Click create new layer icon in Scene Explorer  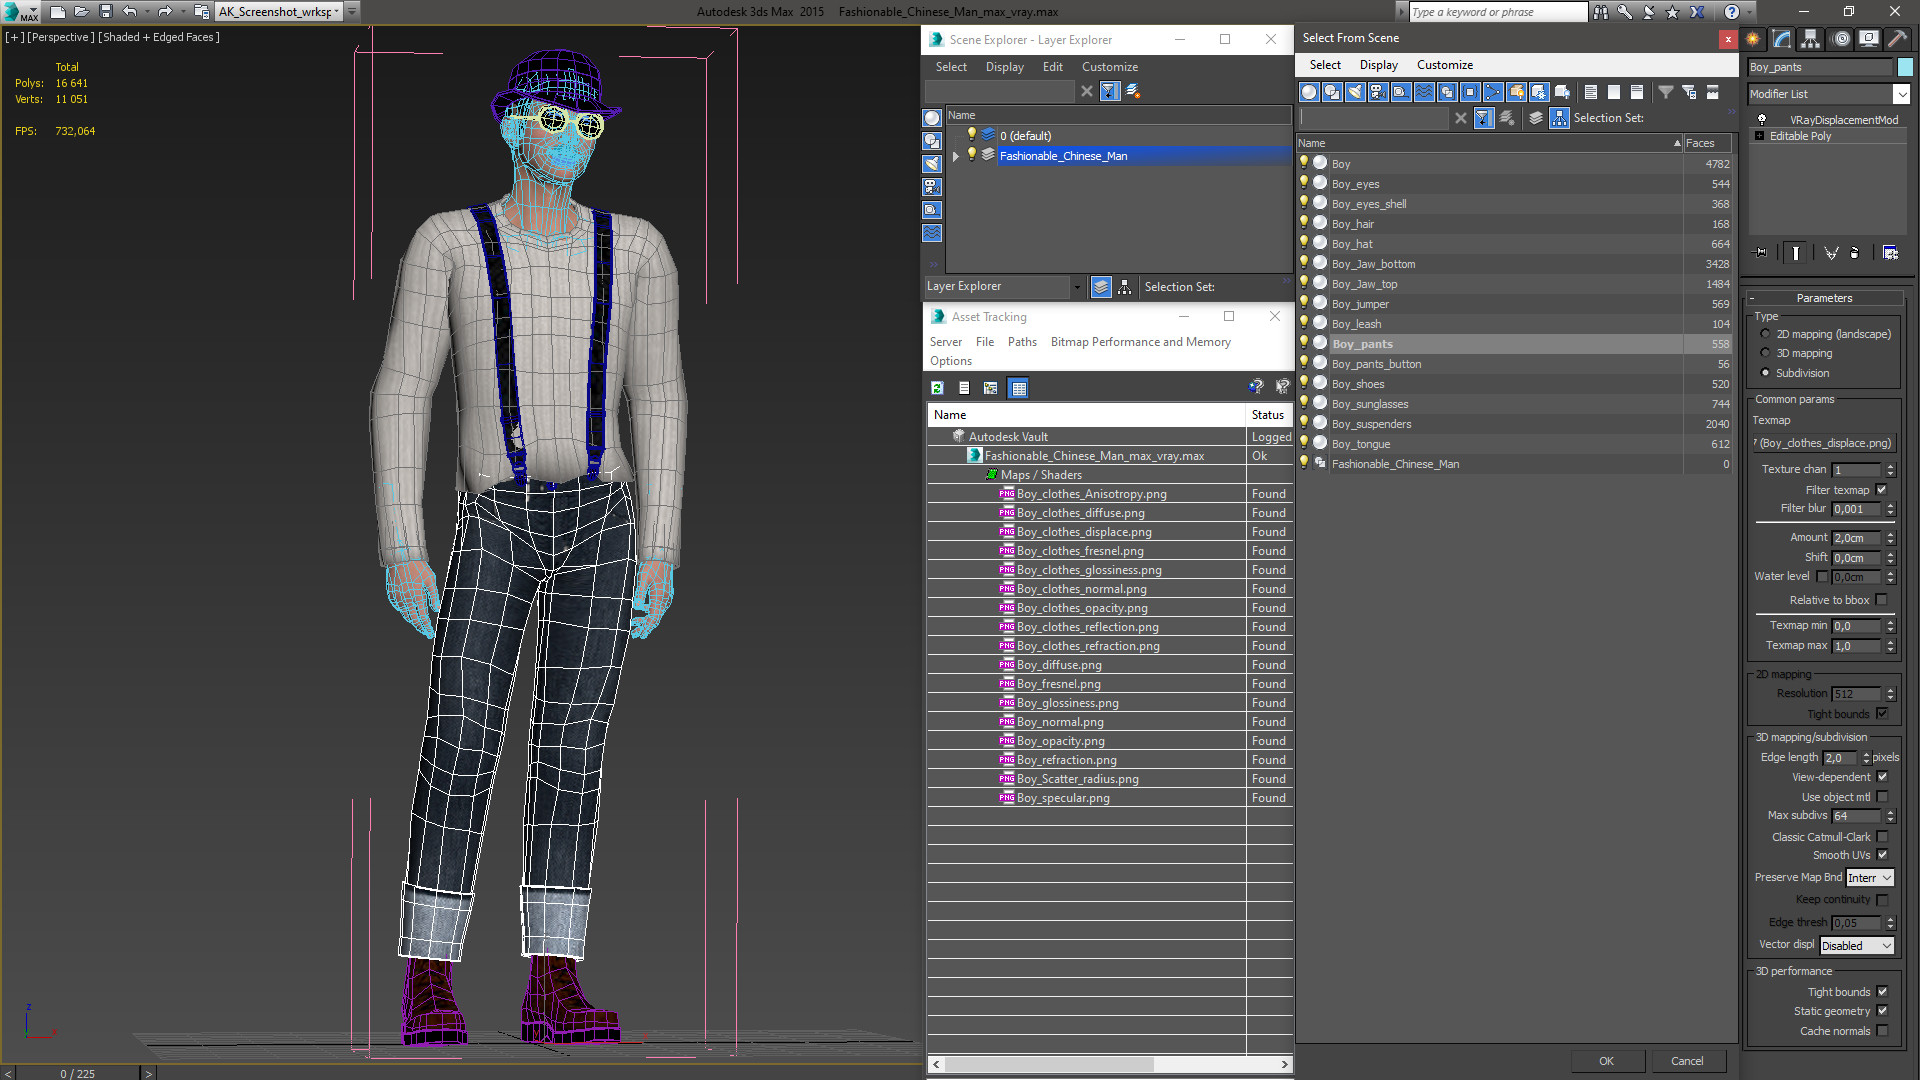tap(1133, 91)
